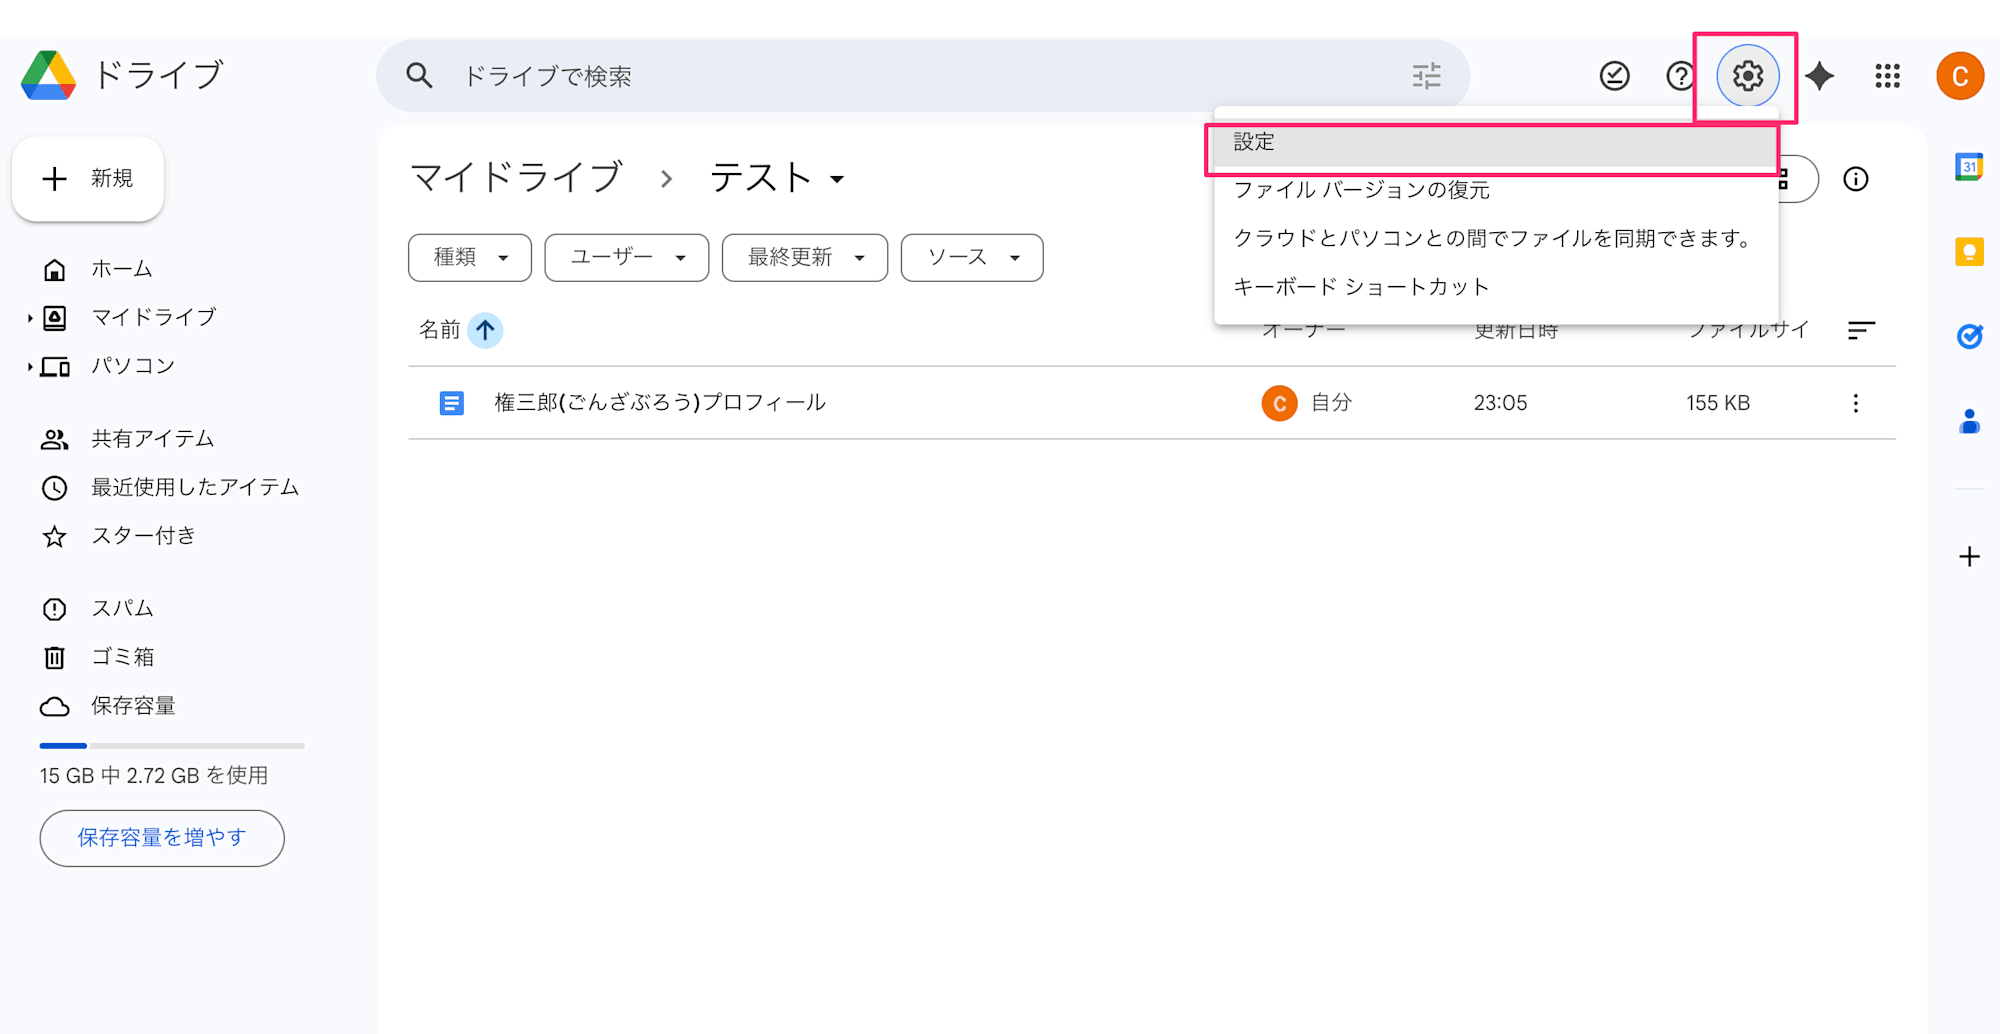Open キーボード ショートカット from the menu

[x=1360, y=286]
